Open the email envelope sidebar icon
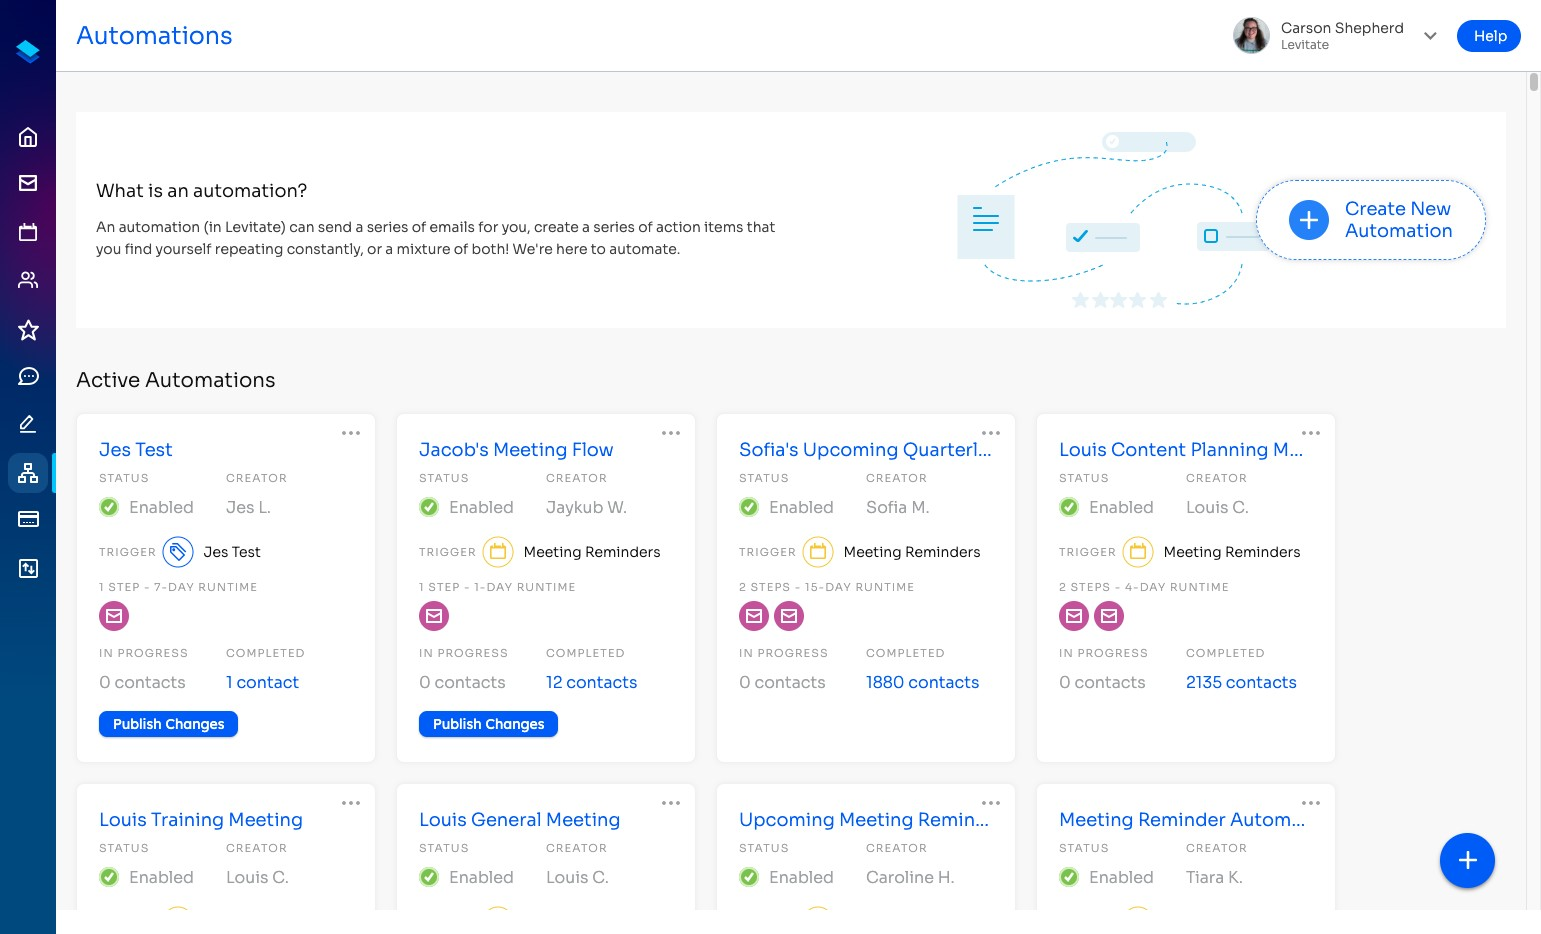 28,183
